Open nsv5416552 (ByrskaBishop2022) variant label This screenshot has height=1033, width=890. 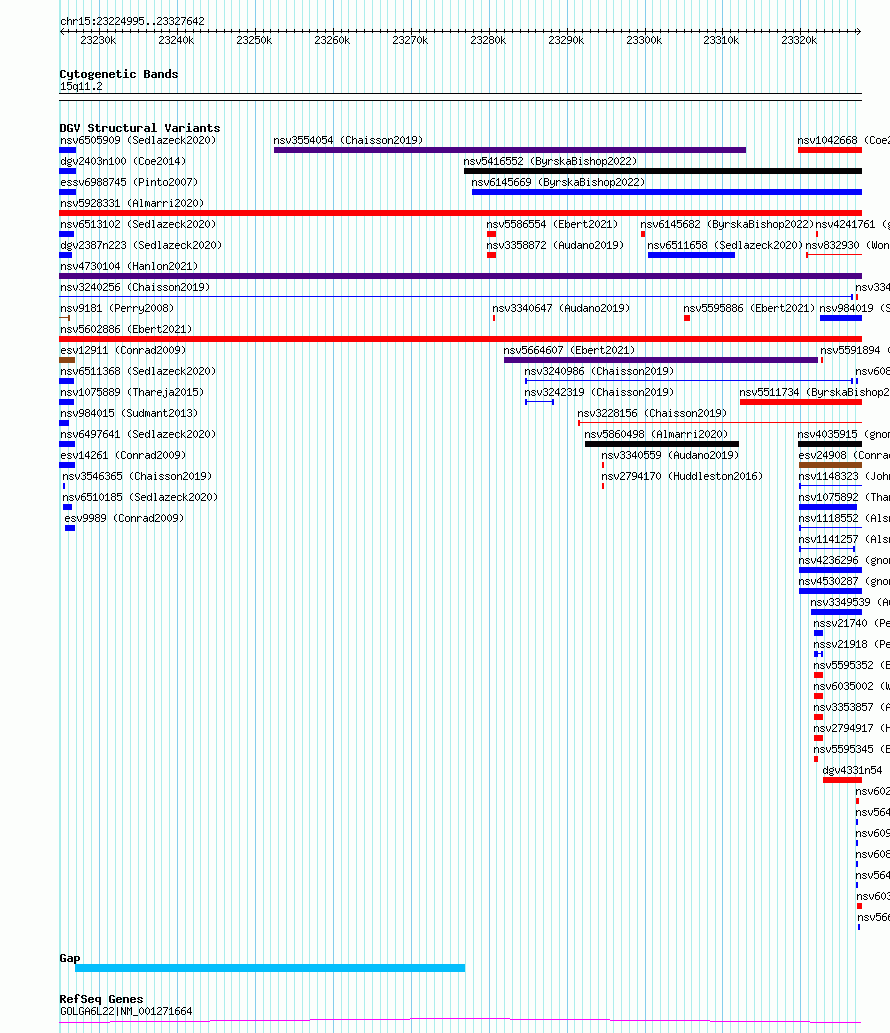(x=550, y=161)
